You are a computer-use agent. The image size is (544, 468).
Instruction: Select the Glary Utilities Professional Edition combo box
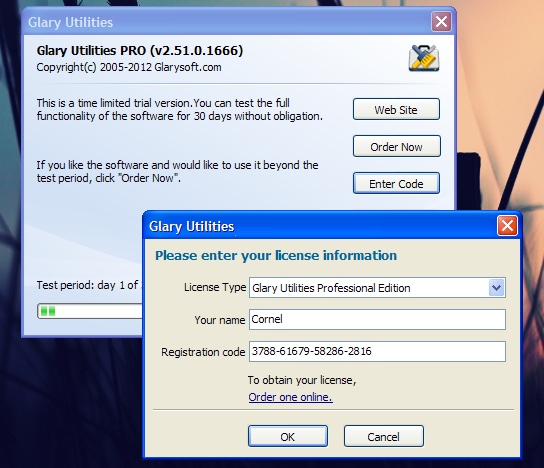[377, 288]
